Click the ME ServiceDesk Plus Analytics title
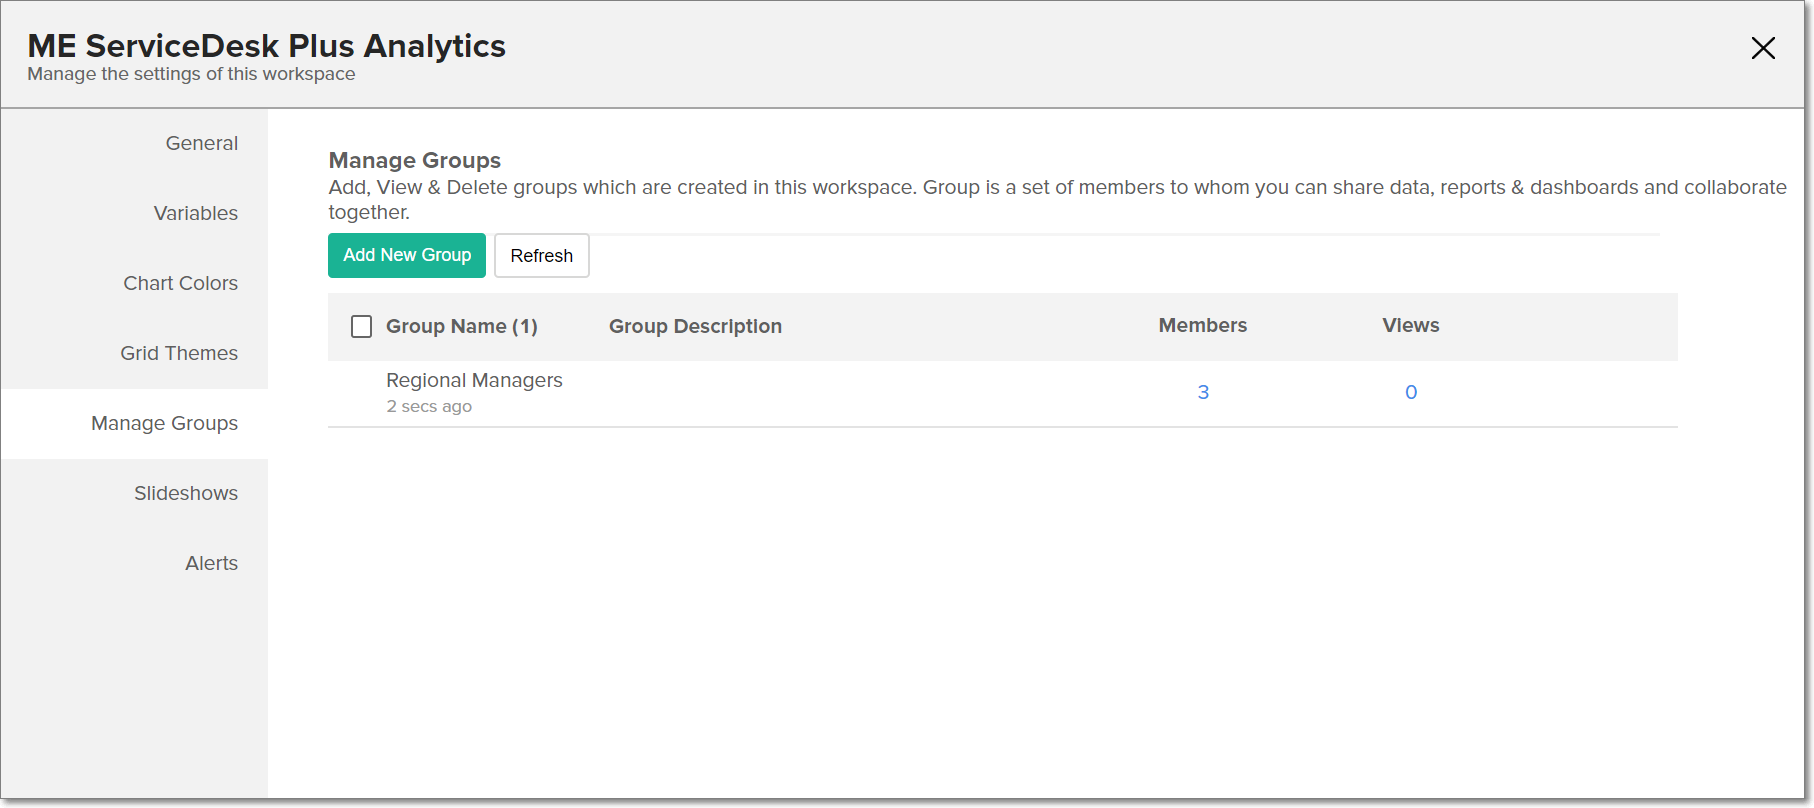This screenshot has width=1814, height=808. [266, 46]
